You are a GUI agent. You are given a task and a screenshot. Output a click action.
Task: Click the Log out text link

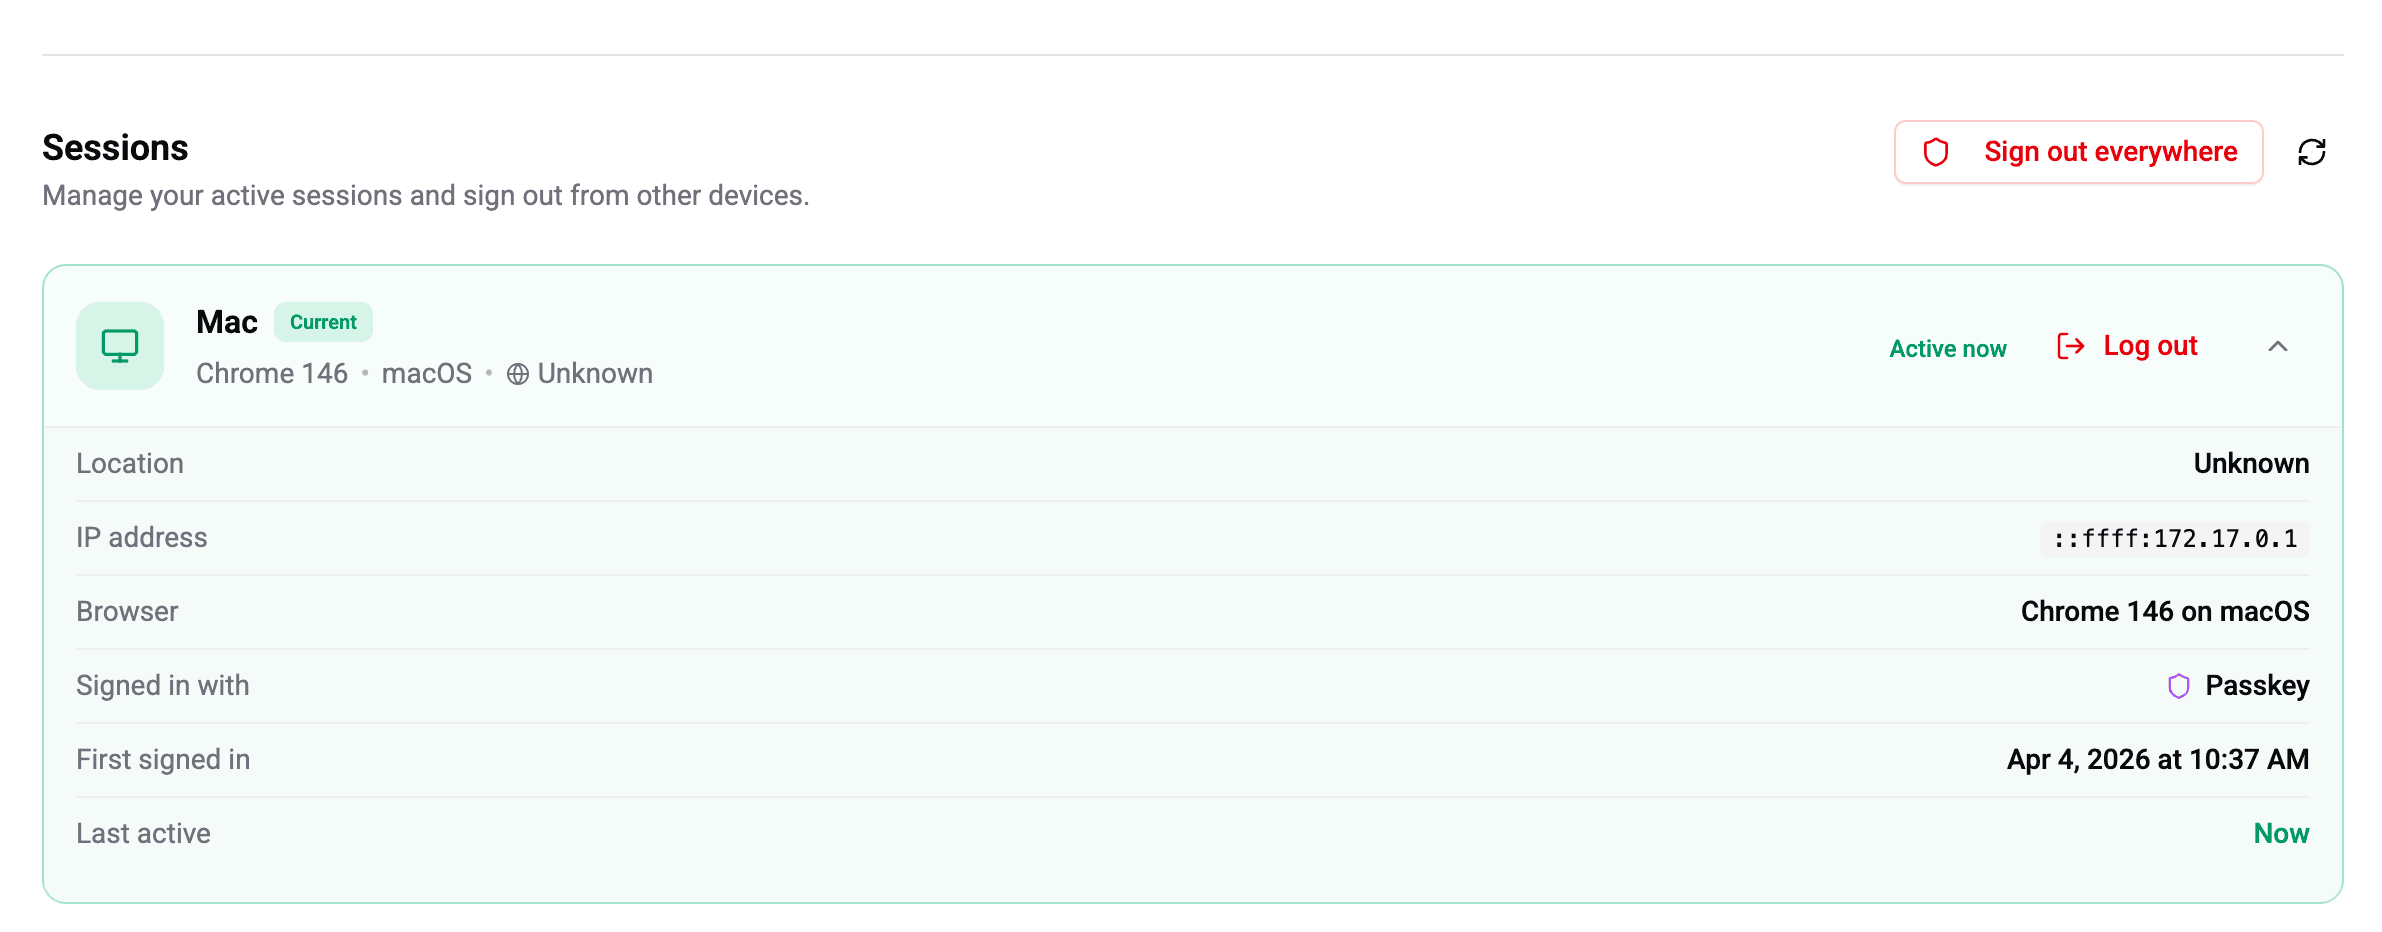coord(2150,346)
